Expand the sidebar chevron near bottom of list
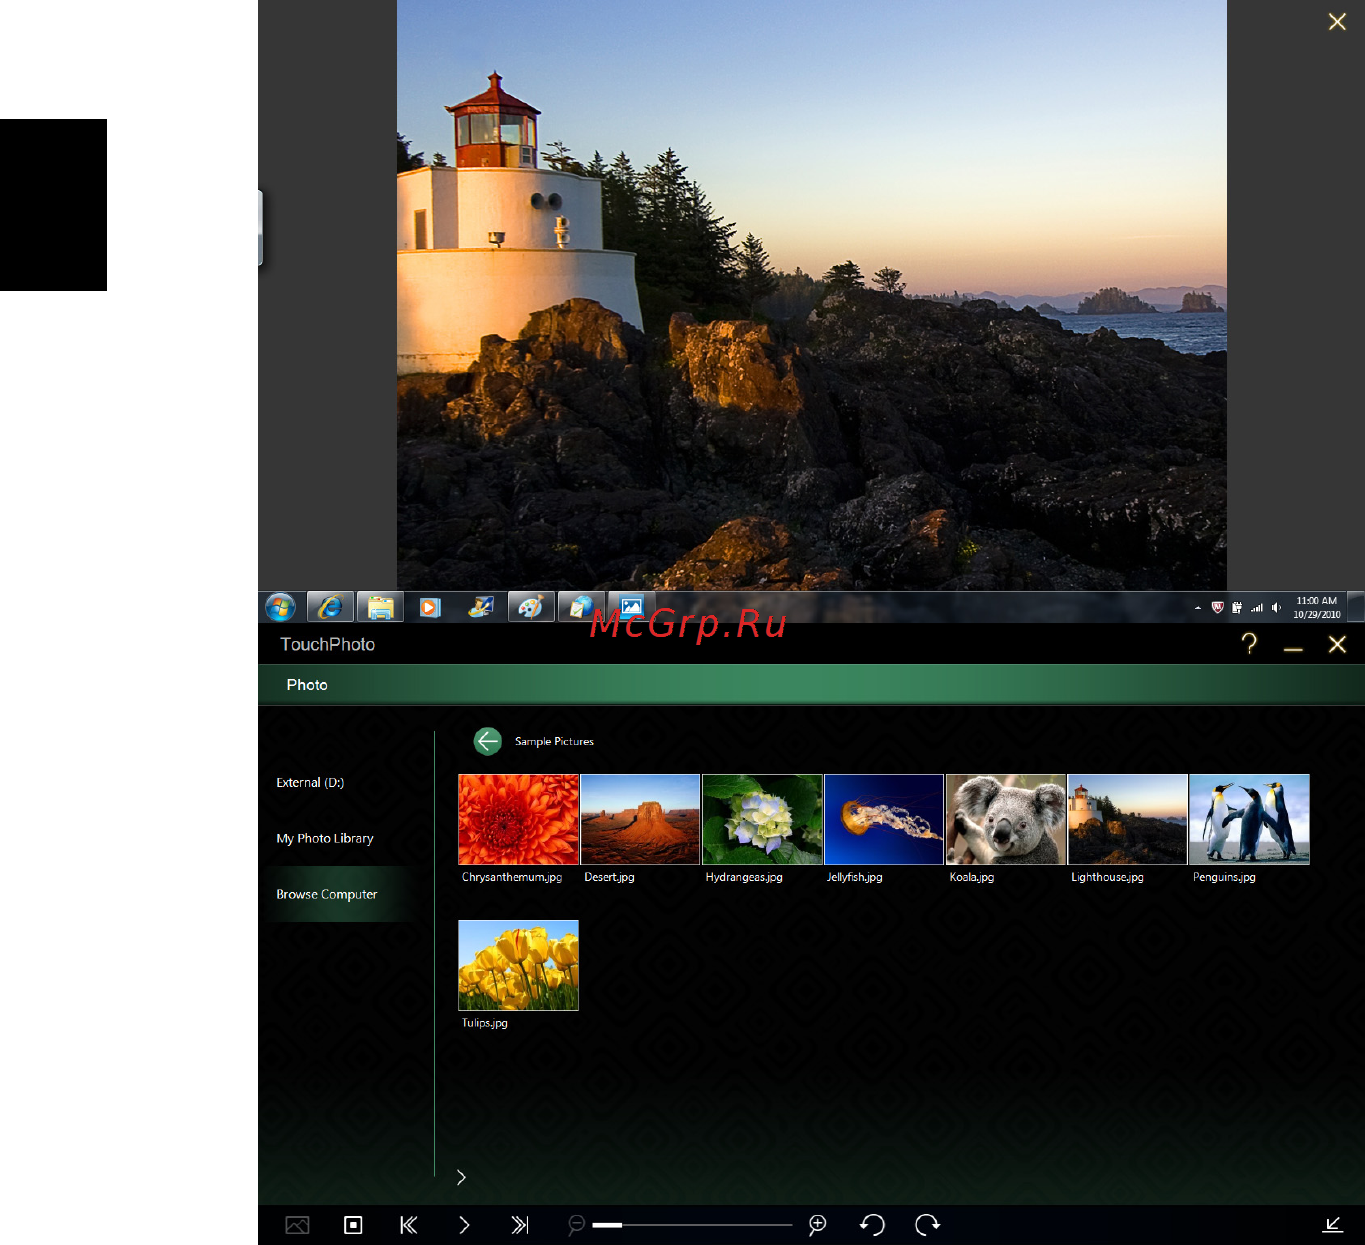 [x=461, y=1177]
